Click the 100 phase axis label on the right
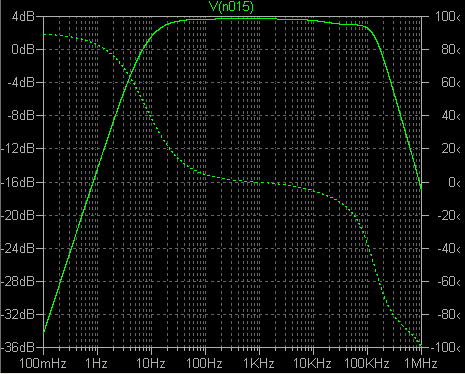The height and width of the screenshot is (374, 465). pyautogui.click(x=448, y=16)
